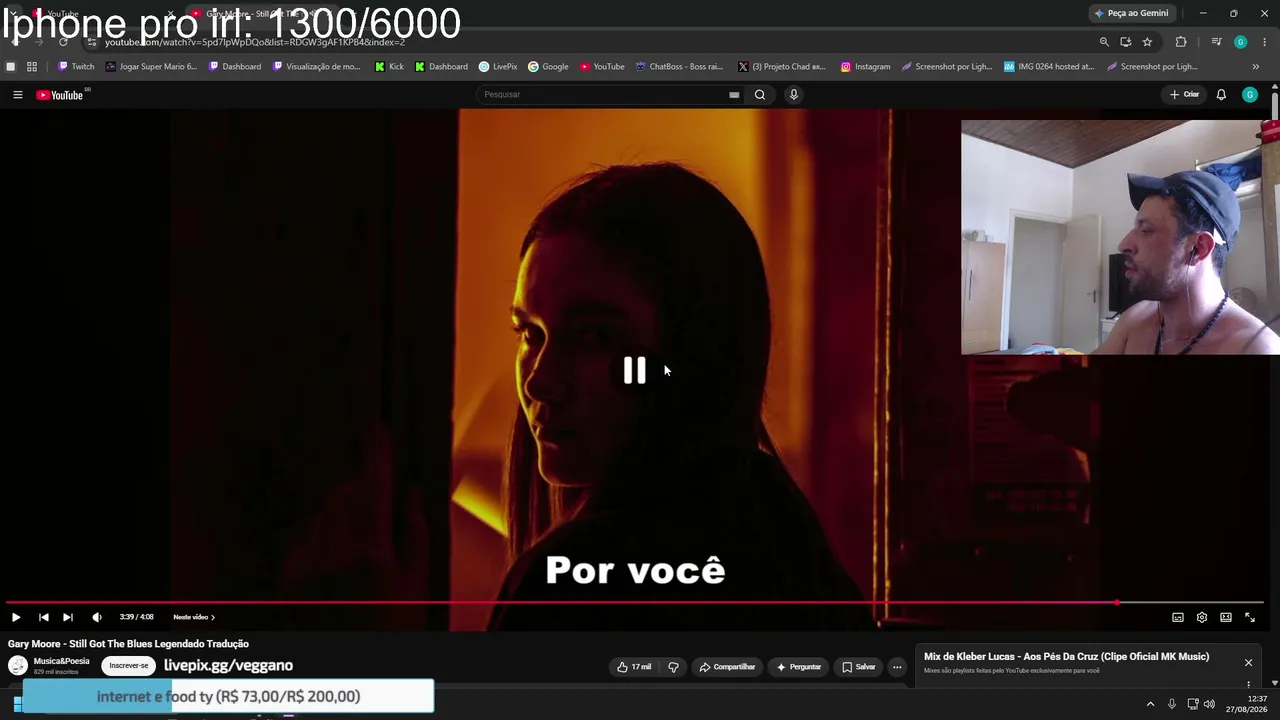This screenshot has width=1280, height=720.
Task: Go to the YouTube home logo
Action: click(60, 95)
